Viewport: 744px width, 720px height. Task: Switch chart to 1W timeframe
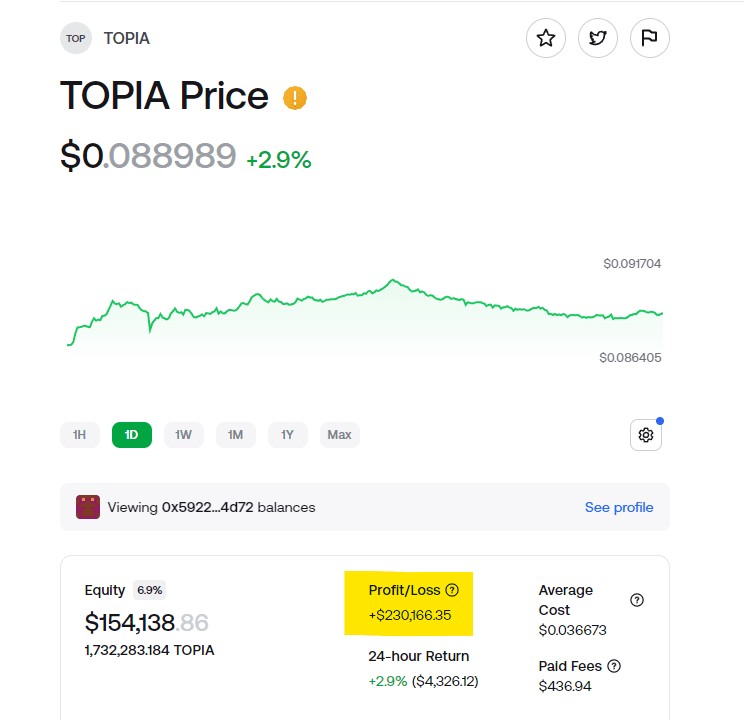coord(184,435)
